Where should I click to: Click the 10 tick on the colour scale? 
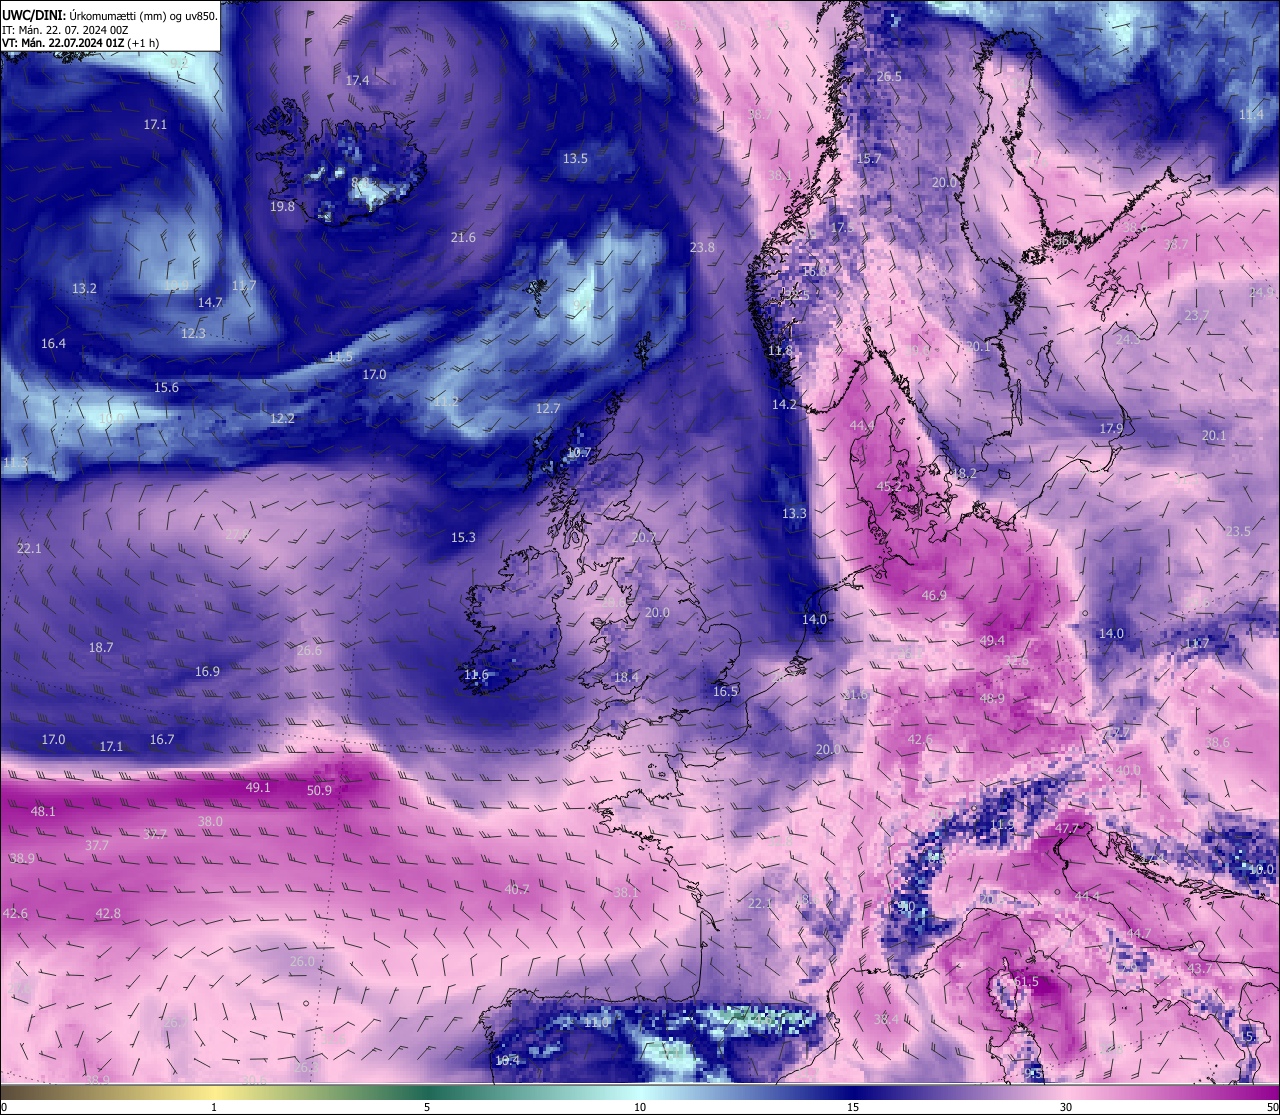coord(640,1107)
